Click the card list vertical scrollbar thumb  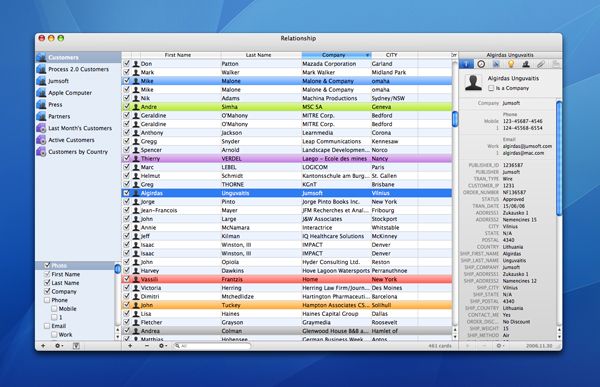[455, 119]
